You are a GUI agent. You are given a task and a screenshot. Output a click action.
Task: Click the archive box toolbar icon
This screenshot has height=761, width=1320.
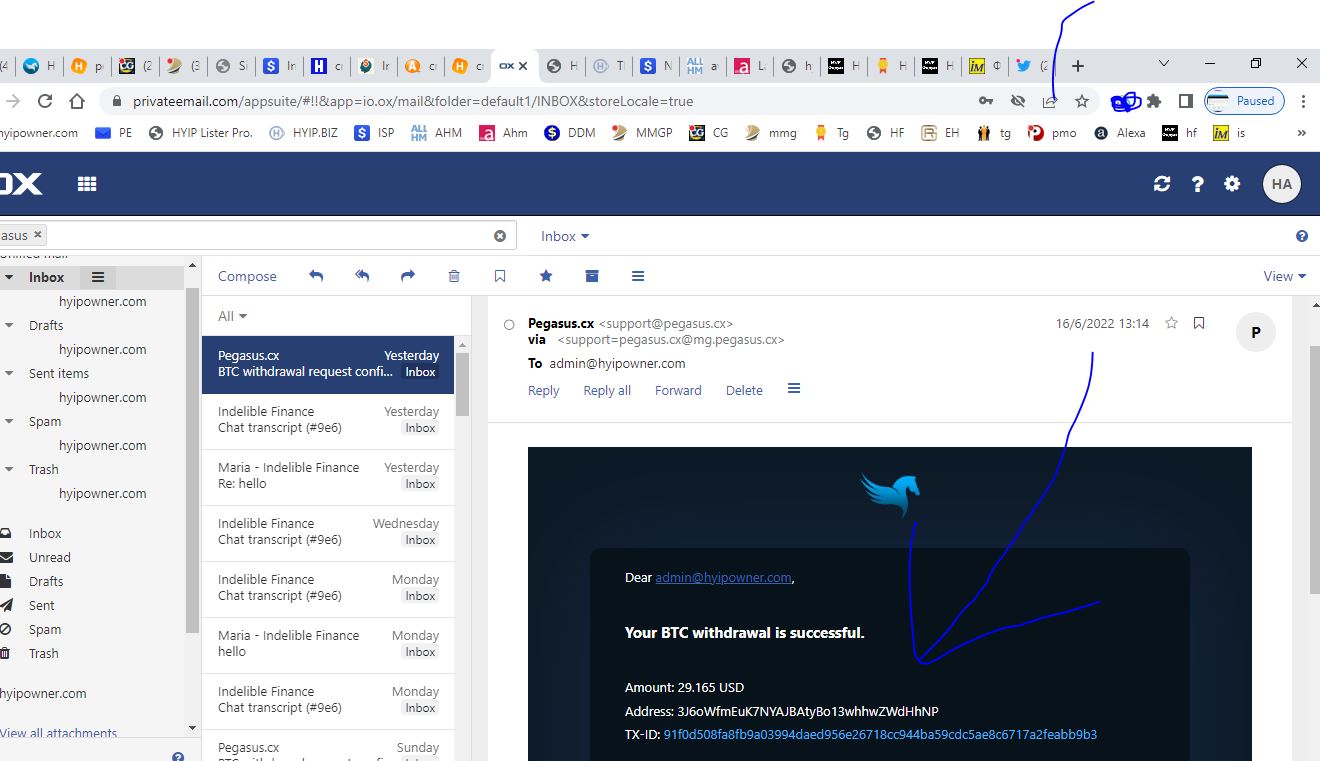point(592,276)
